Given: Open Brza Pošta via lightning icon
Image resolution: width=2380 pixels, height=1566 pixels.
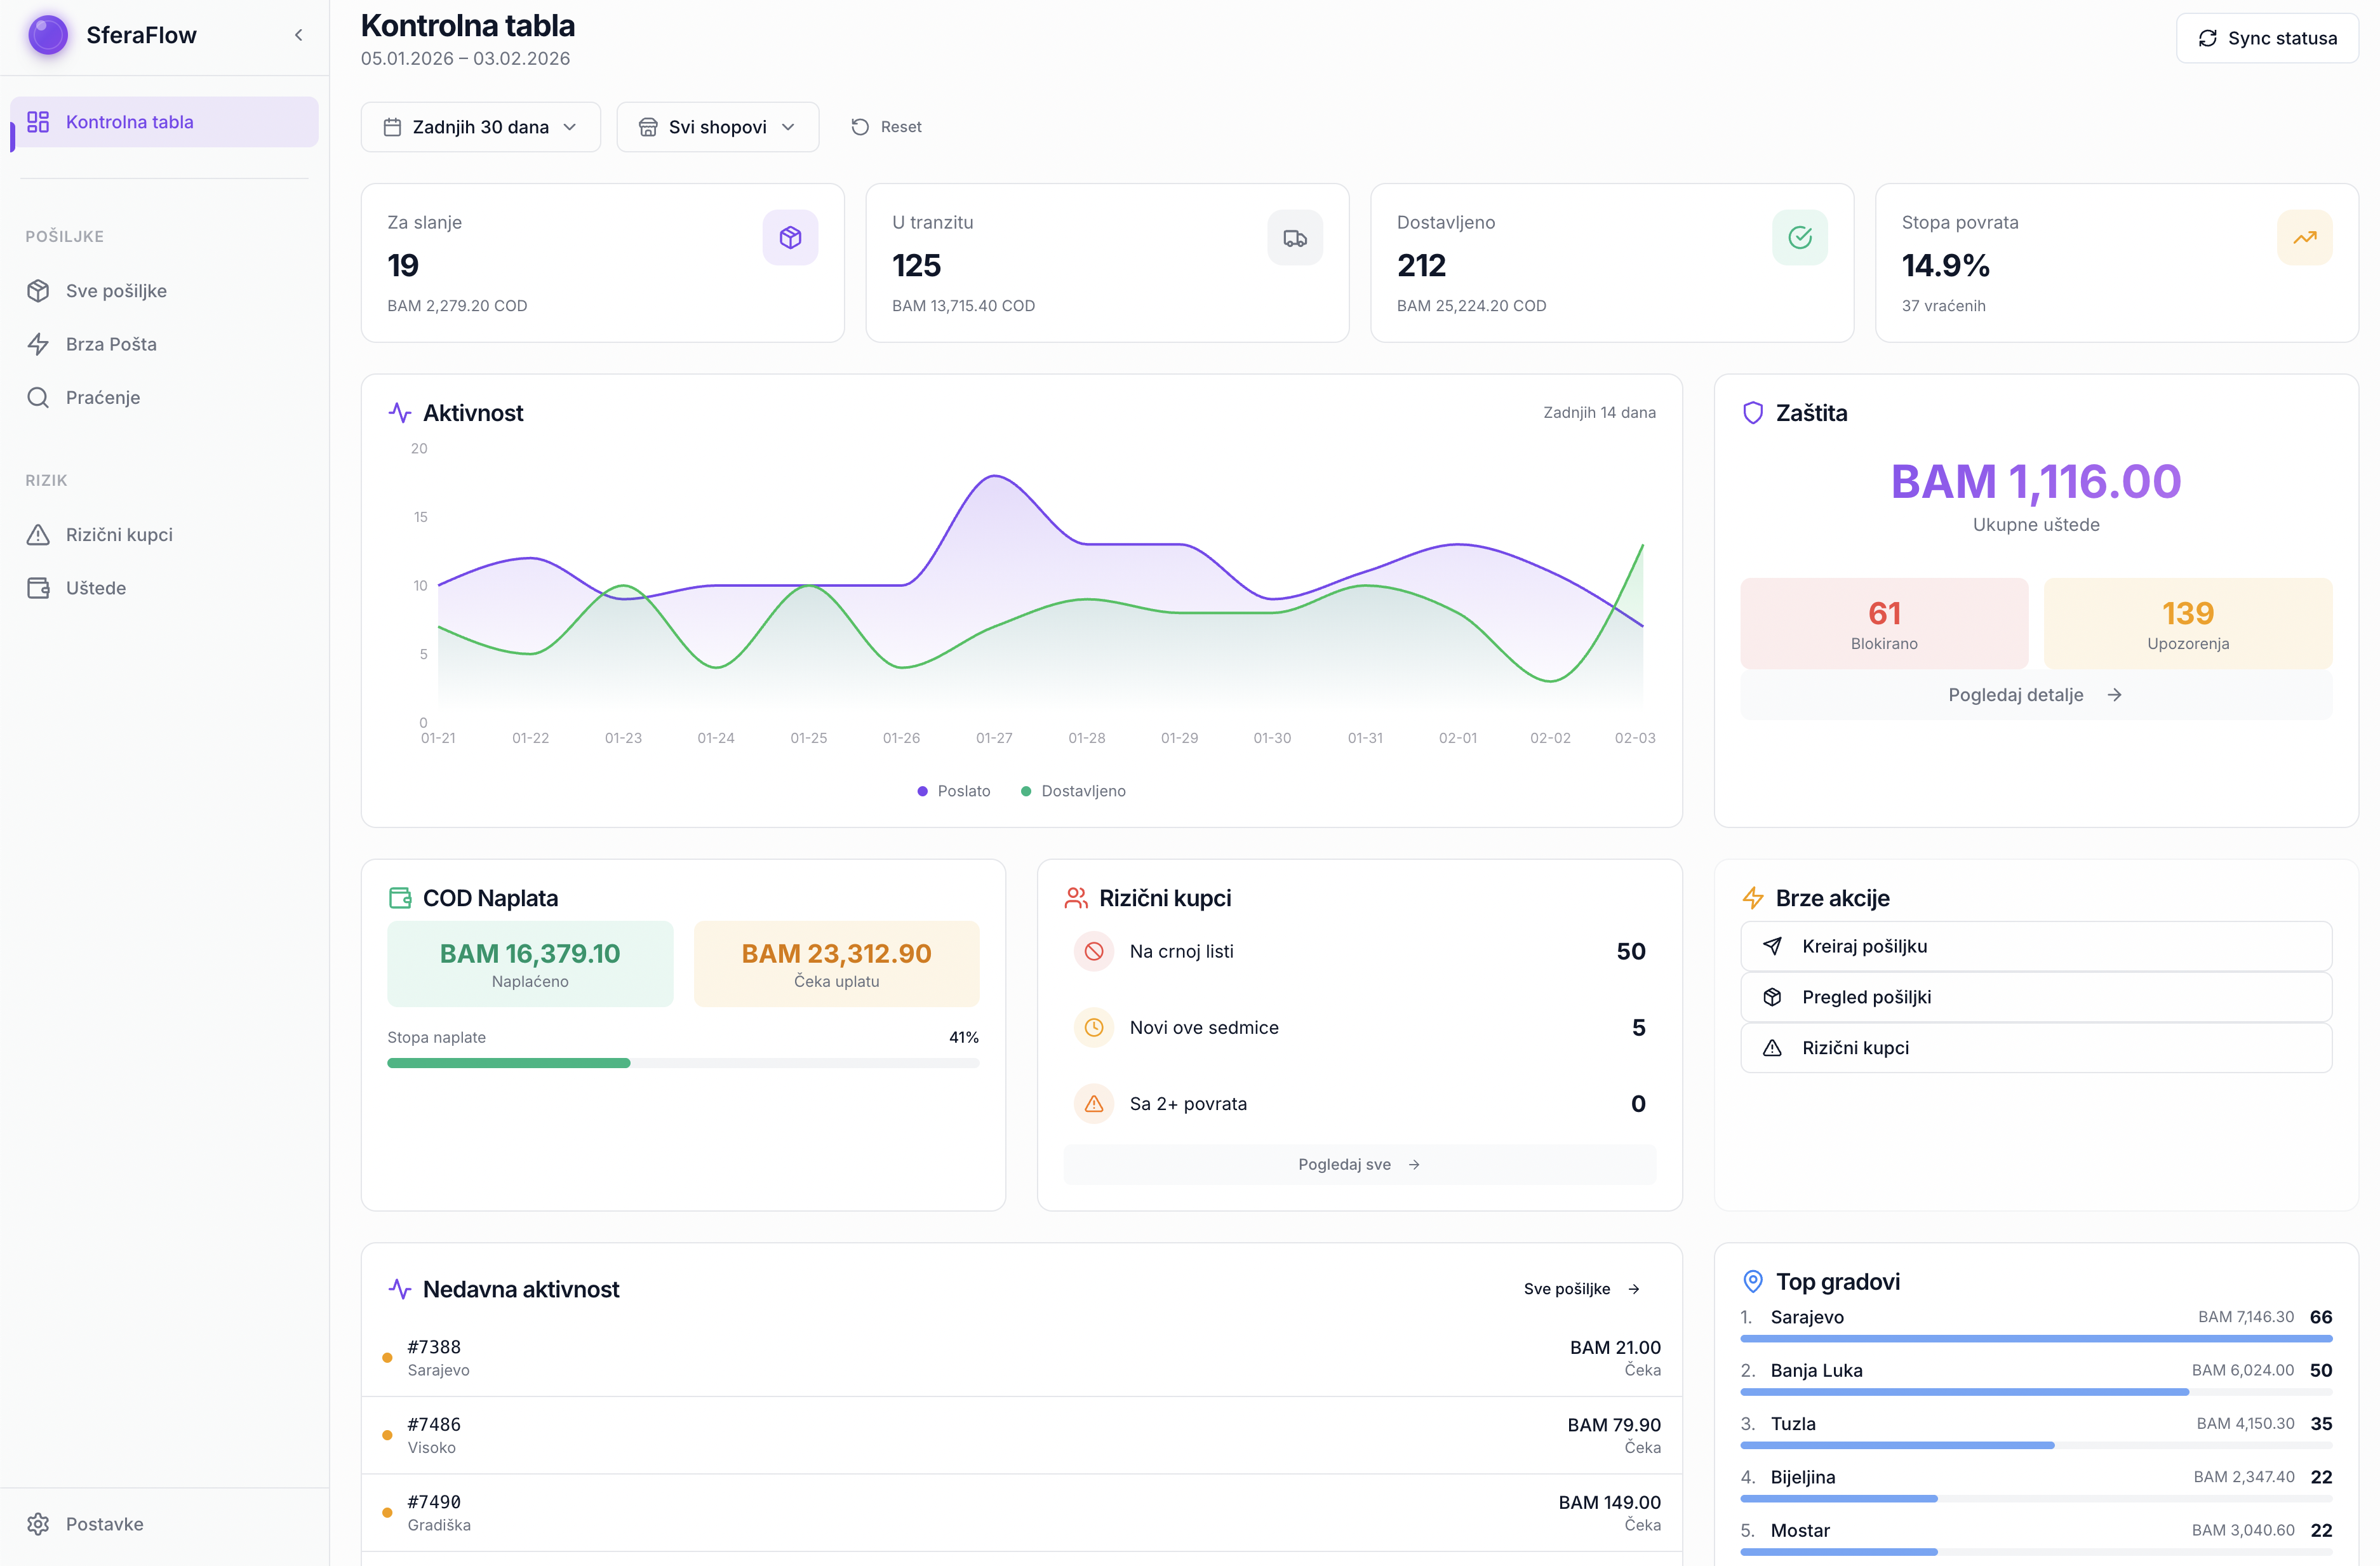Looking at the screenshot, I should (38, 344).
